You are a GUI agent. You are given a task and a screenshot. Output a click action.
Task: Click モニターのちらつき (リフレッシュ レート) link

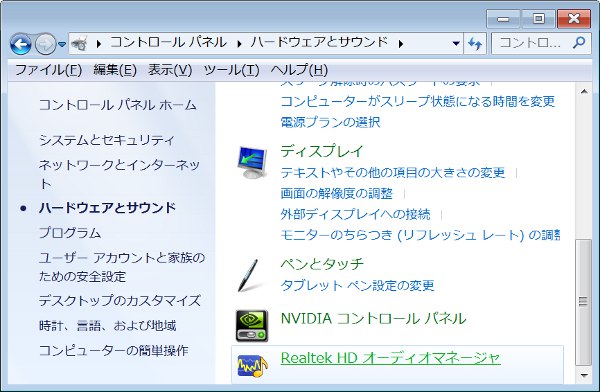click(420, 235)
